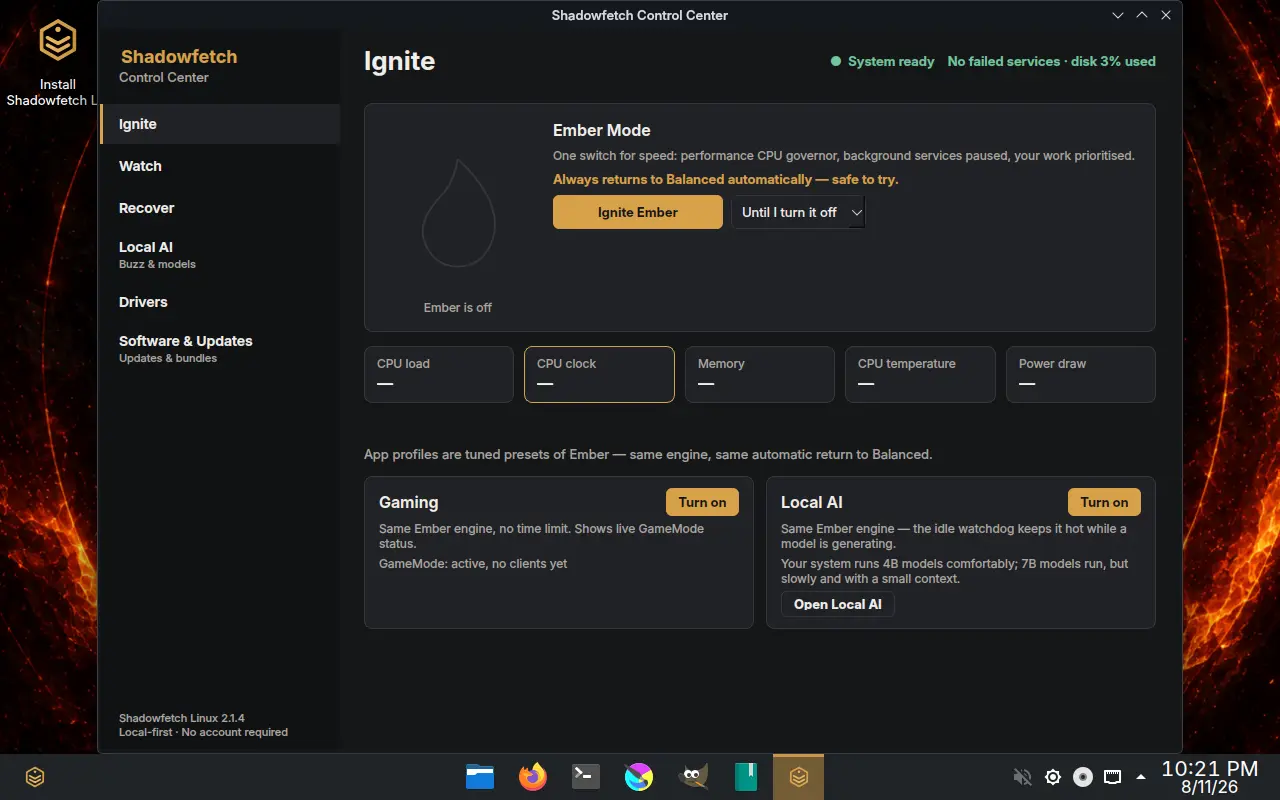Go to the Ignite section

coord(220,124)
